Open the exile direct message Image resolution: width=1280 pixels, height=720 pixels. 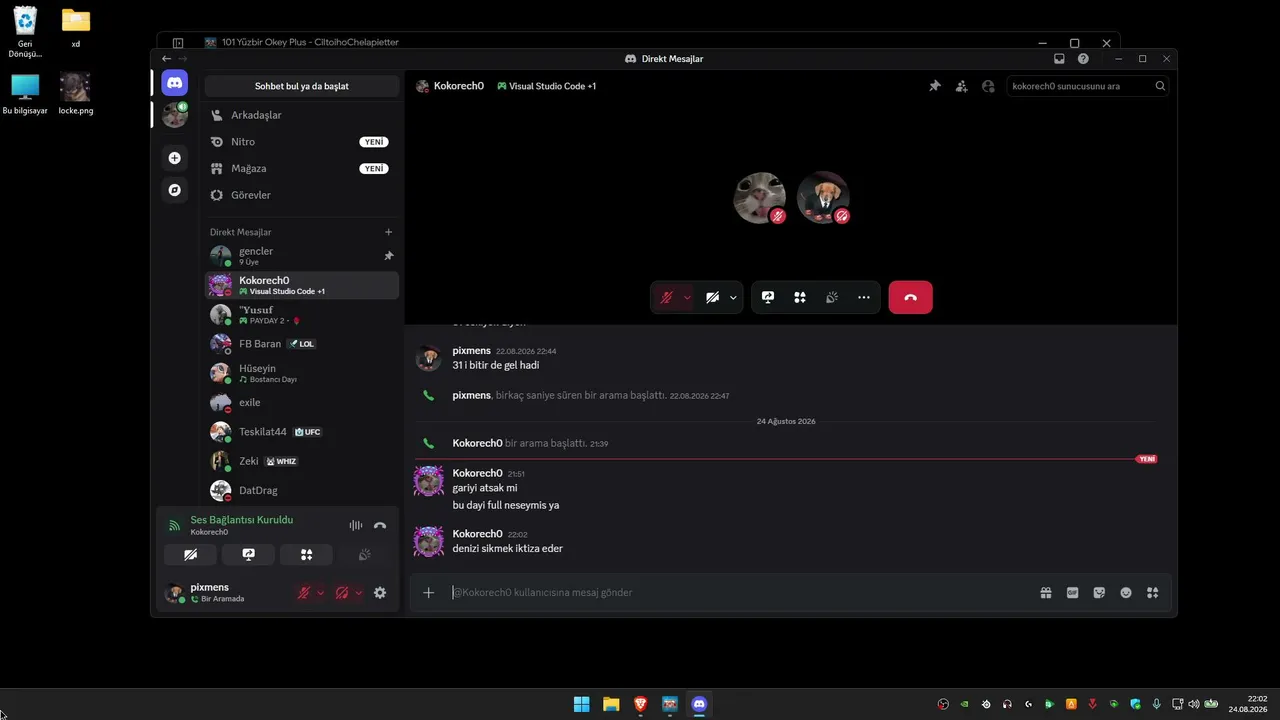point(302,402)
